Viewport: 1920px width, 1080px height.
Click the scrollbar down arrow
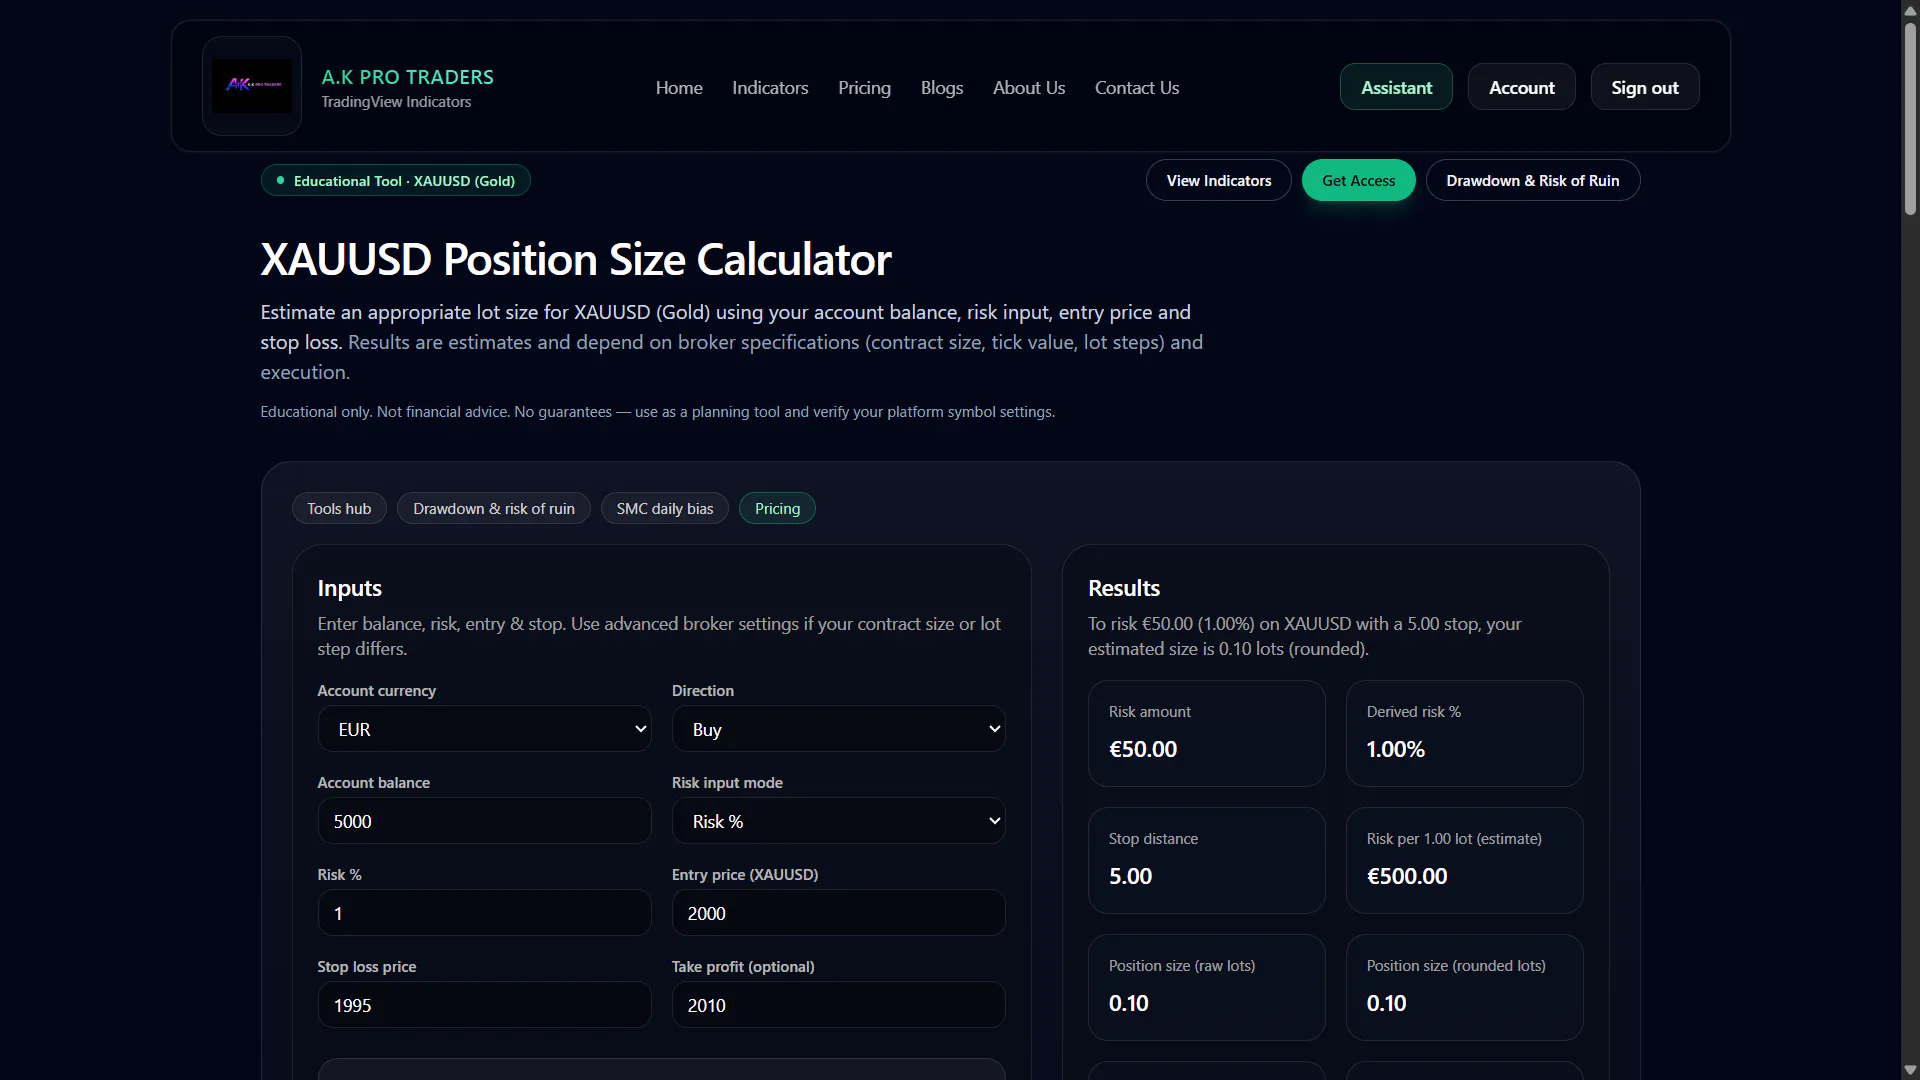point(1910,1070)
